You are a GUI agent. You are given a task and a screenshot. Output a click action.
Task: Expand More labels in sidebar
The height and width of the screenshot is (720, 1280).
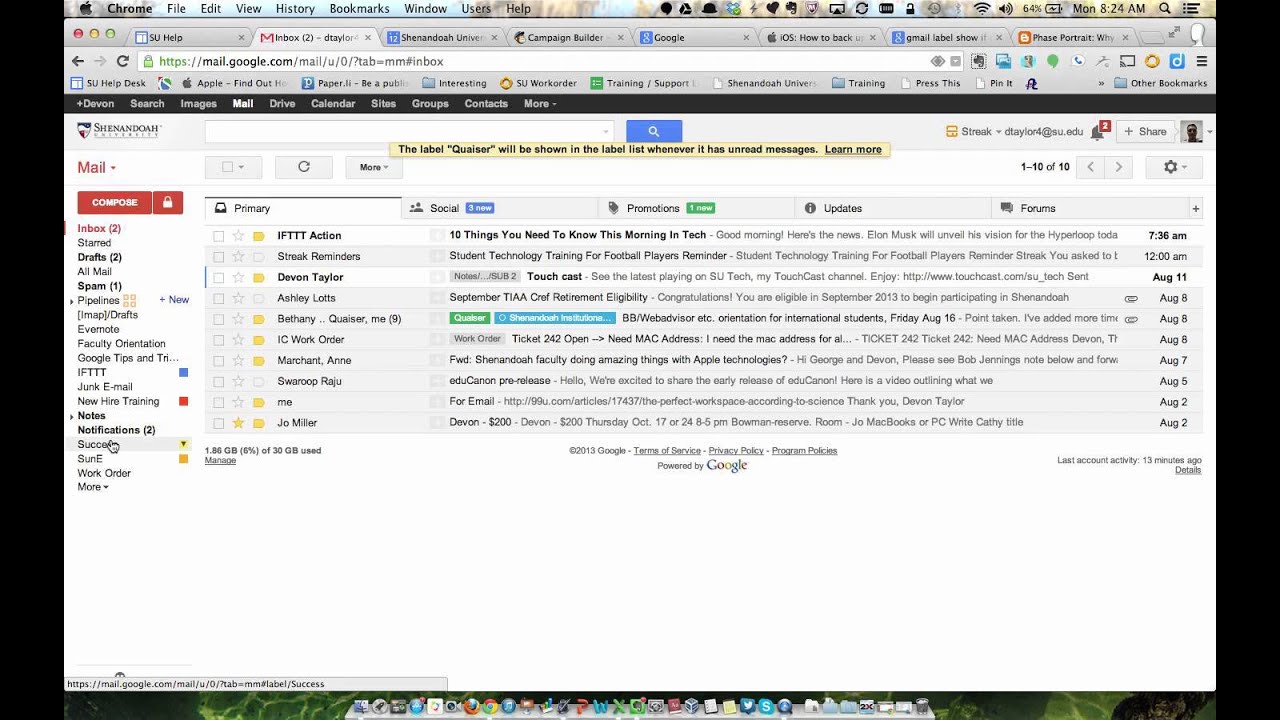click(x=93, y=487)
